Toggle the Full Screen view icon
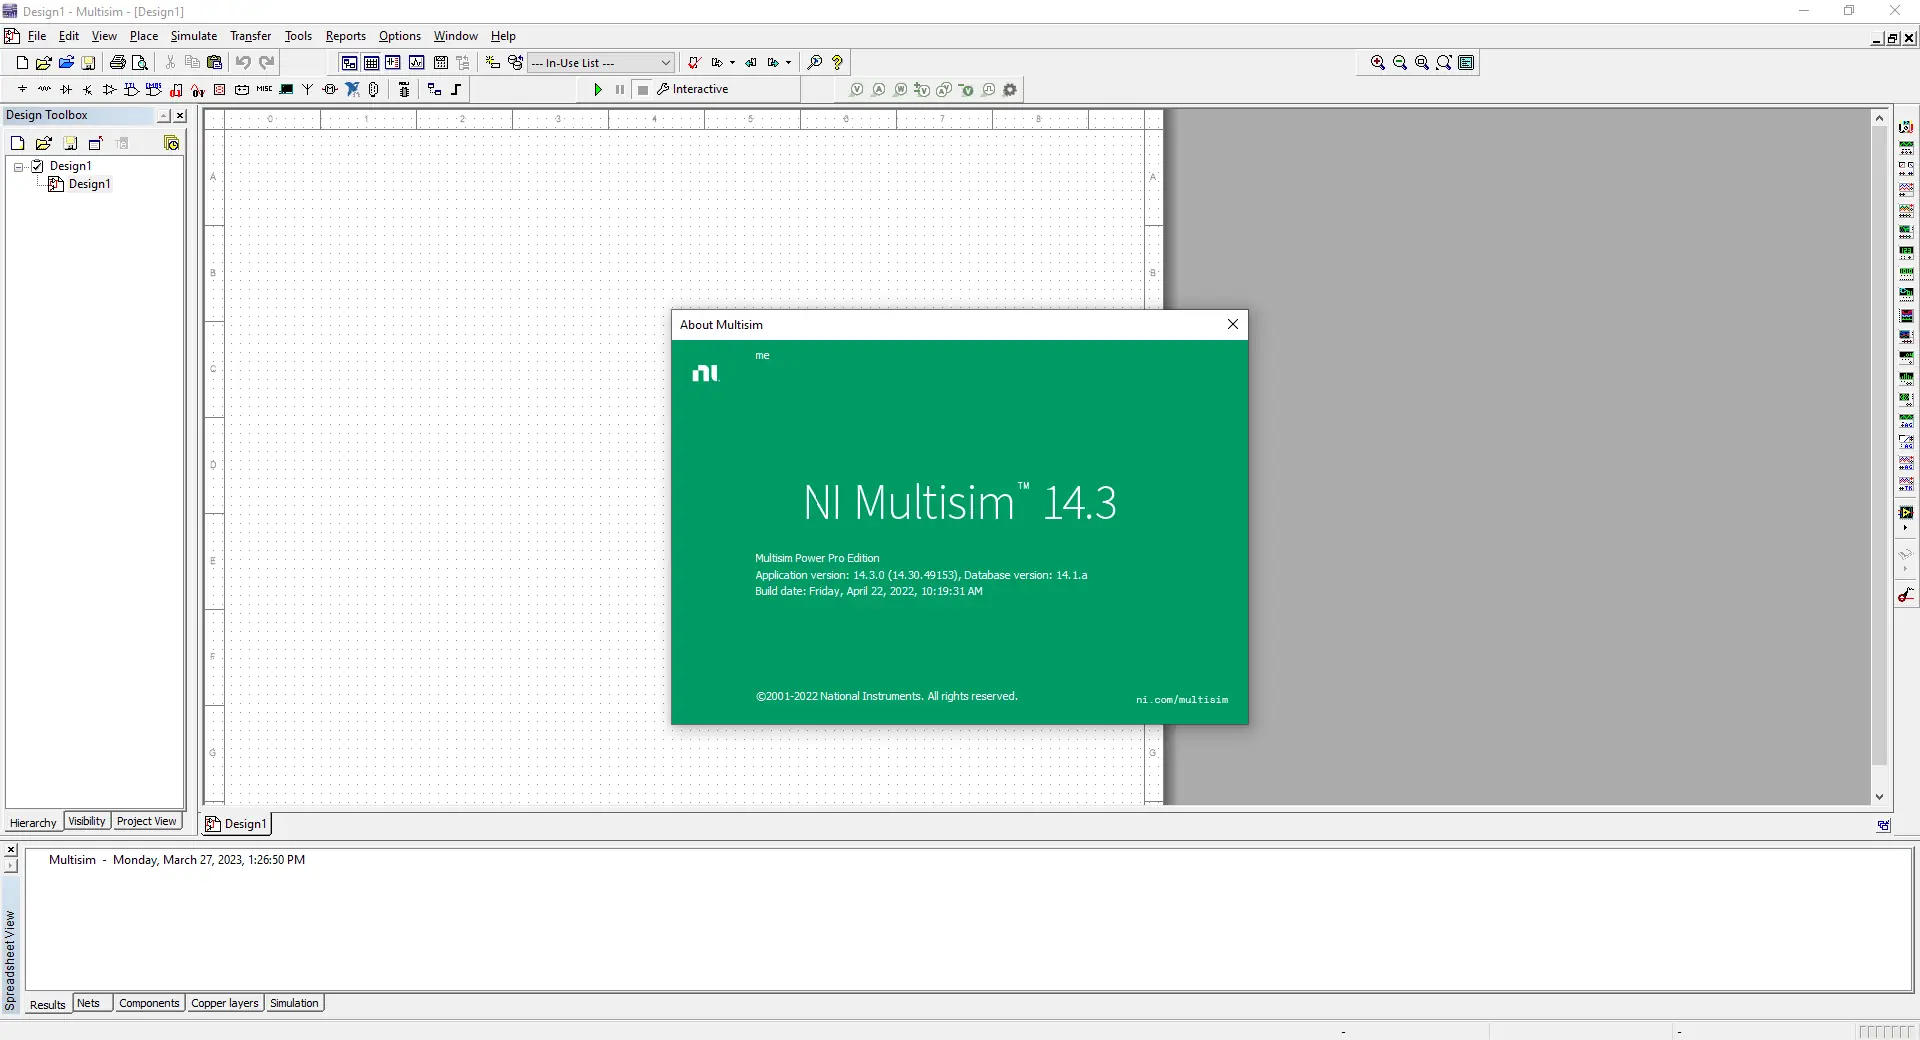Viewport: 1920px width, 1040px height. click(x=1466, y=62)
